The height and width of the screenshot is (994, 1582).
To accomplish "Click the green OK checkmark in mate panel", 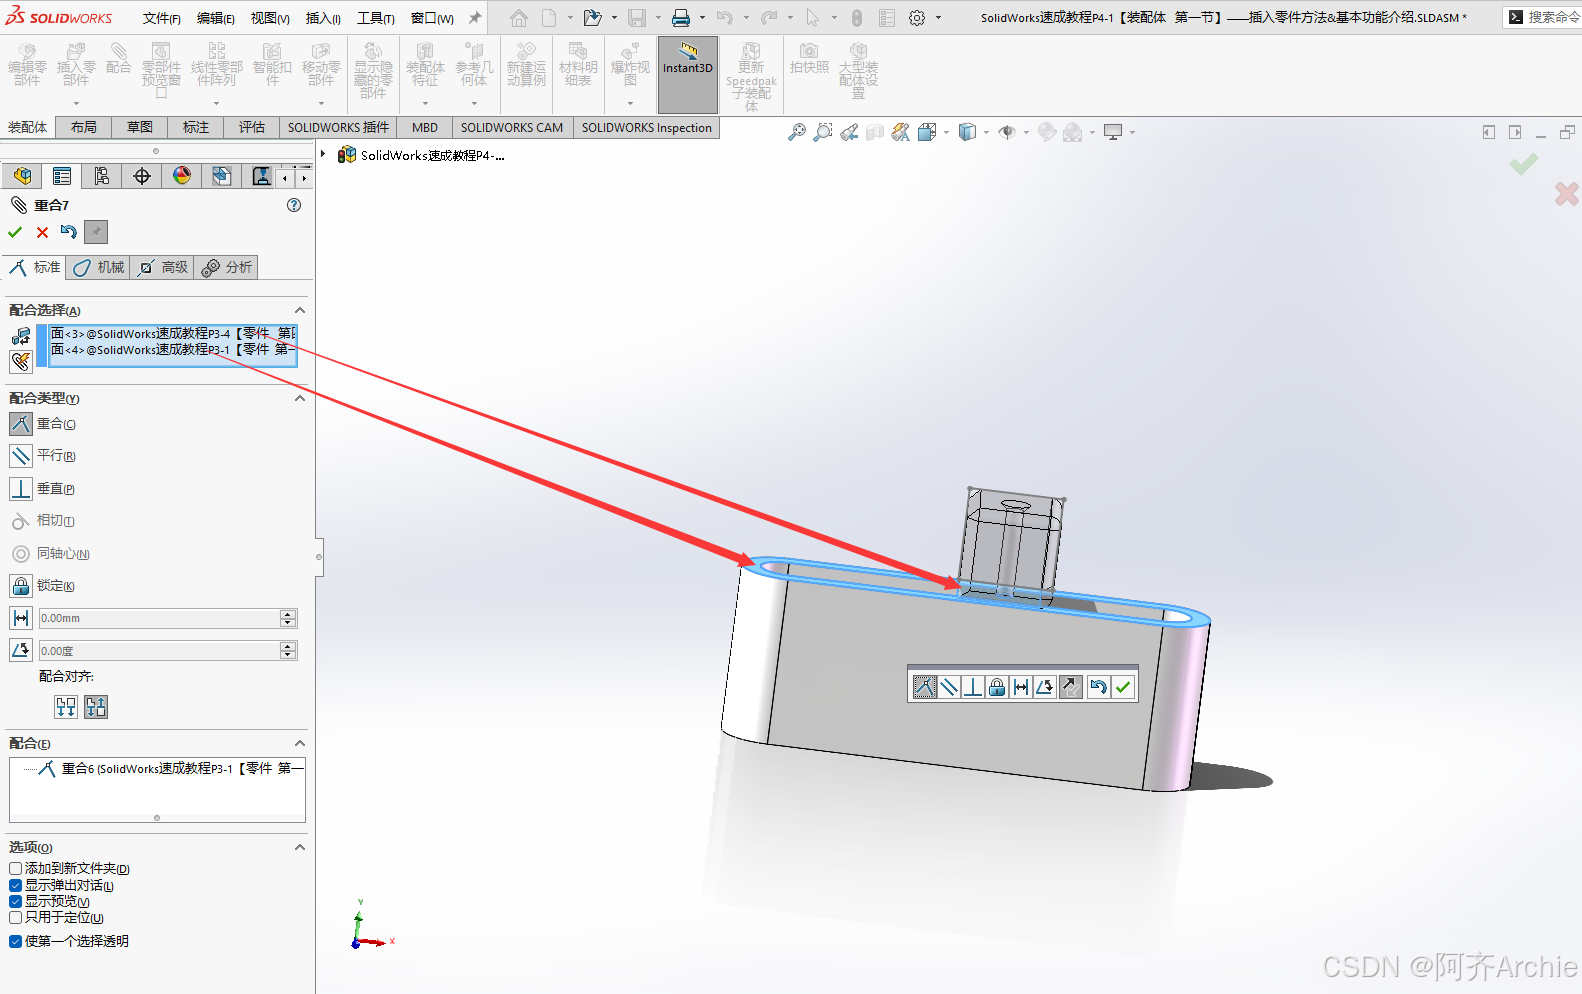I will point(15,232).
